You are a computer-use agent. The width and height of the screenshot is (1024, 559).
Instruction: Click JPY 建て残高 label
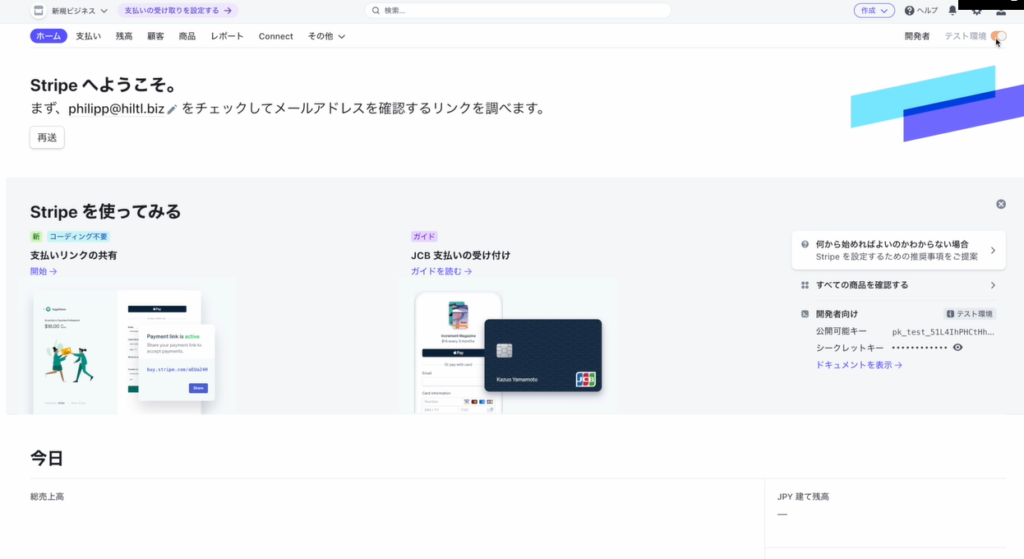pyautogui.click(x=803, y=497)
